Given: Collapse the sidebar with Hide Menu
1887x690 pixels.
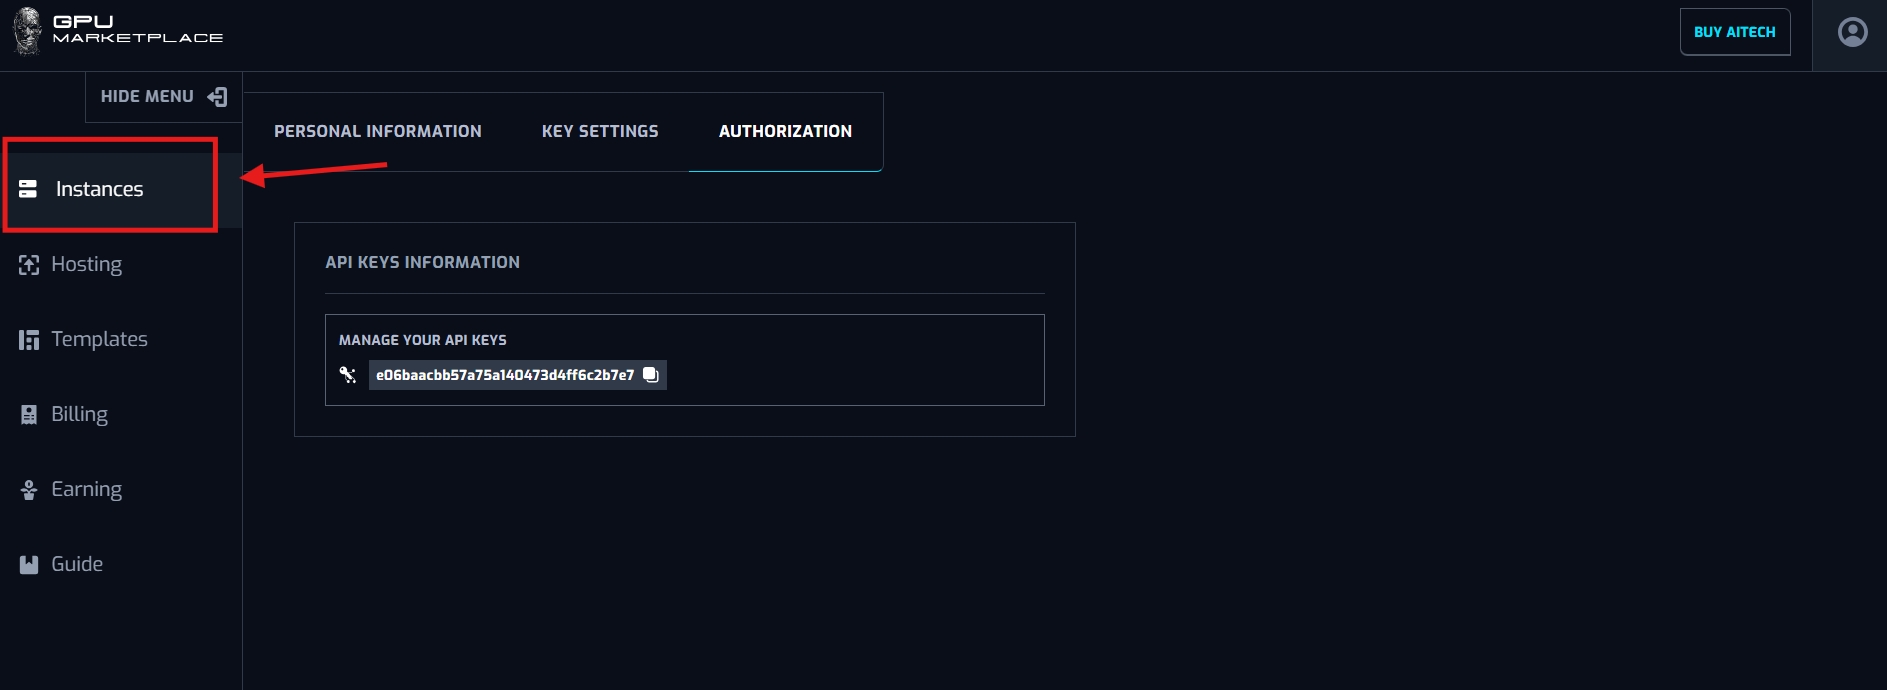Looking at the screenshot, I should (147, 97).
